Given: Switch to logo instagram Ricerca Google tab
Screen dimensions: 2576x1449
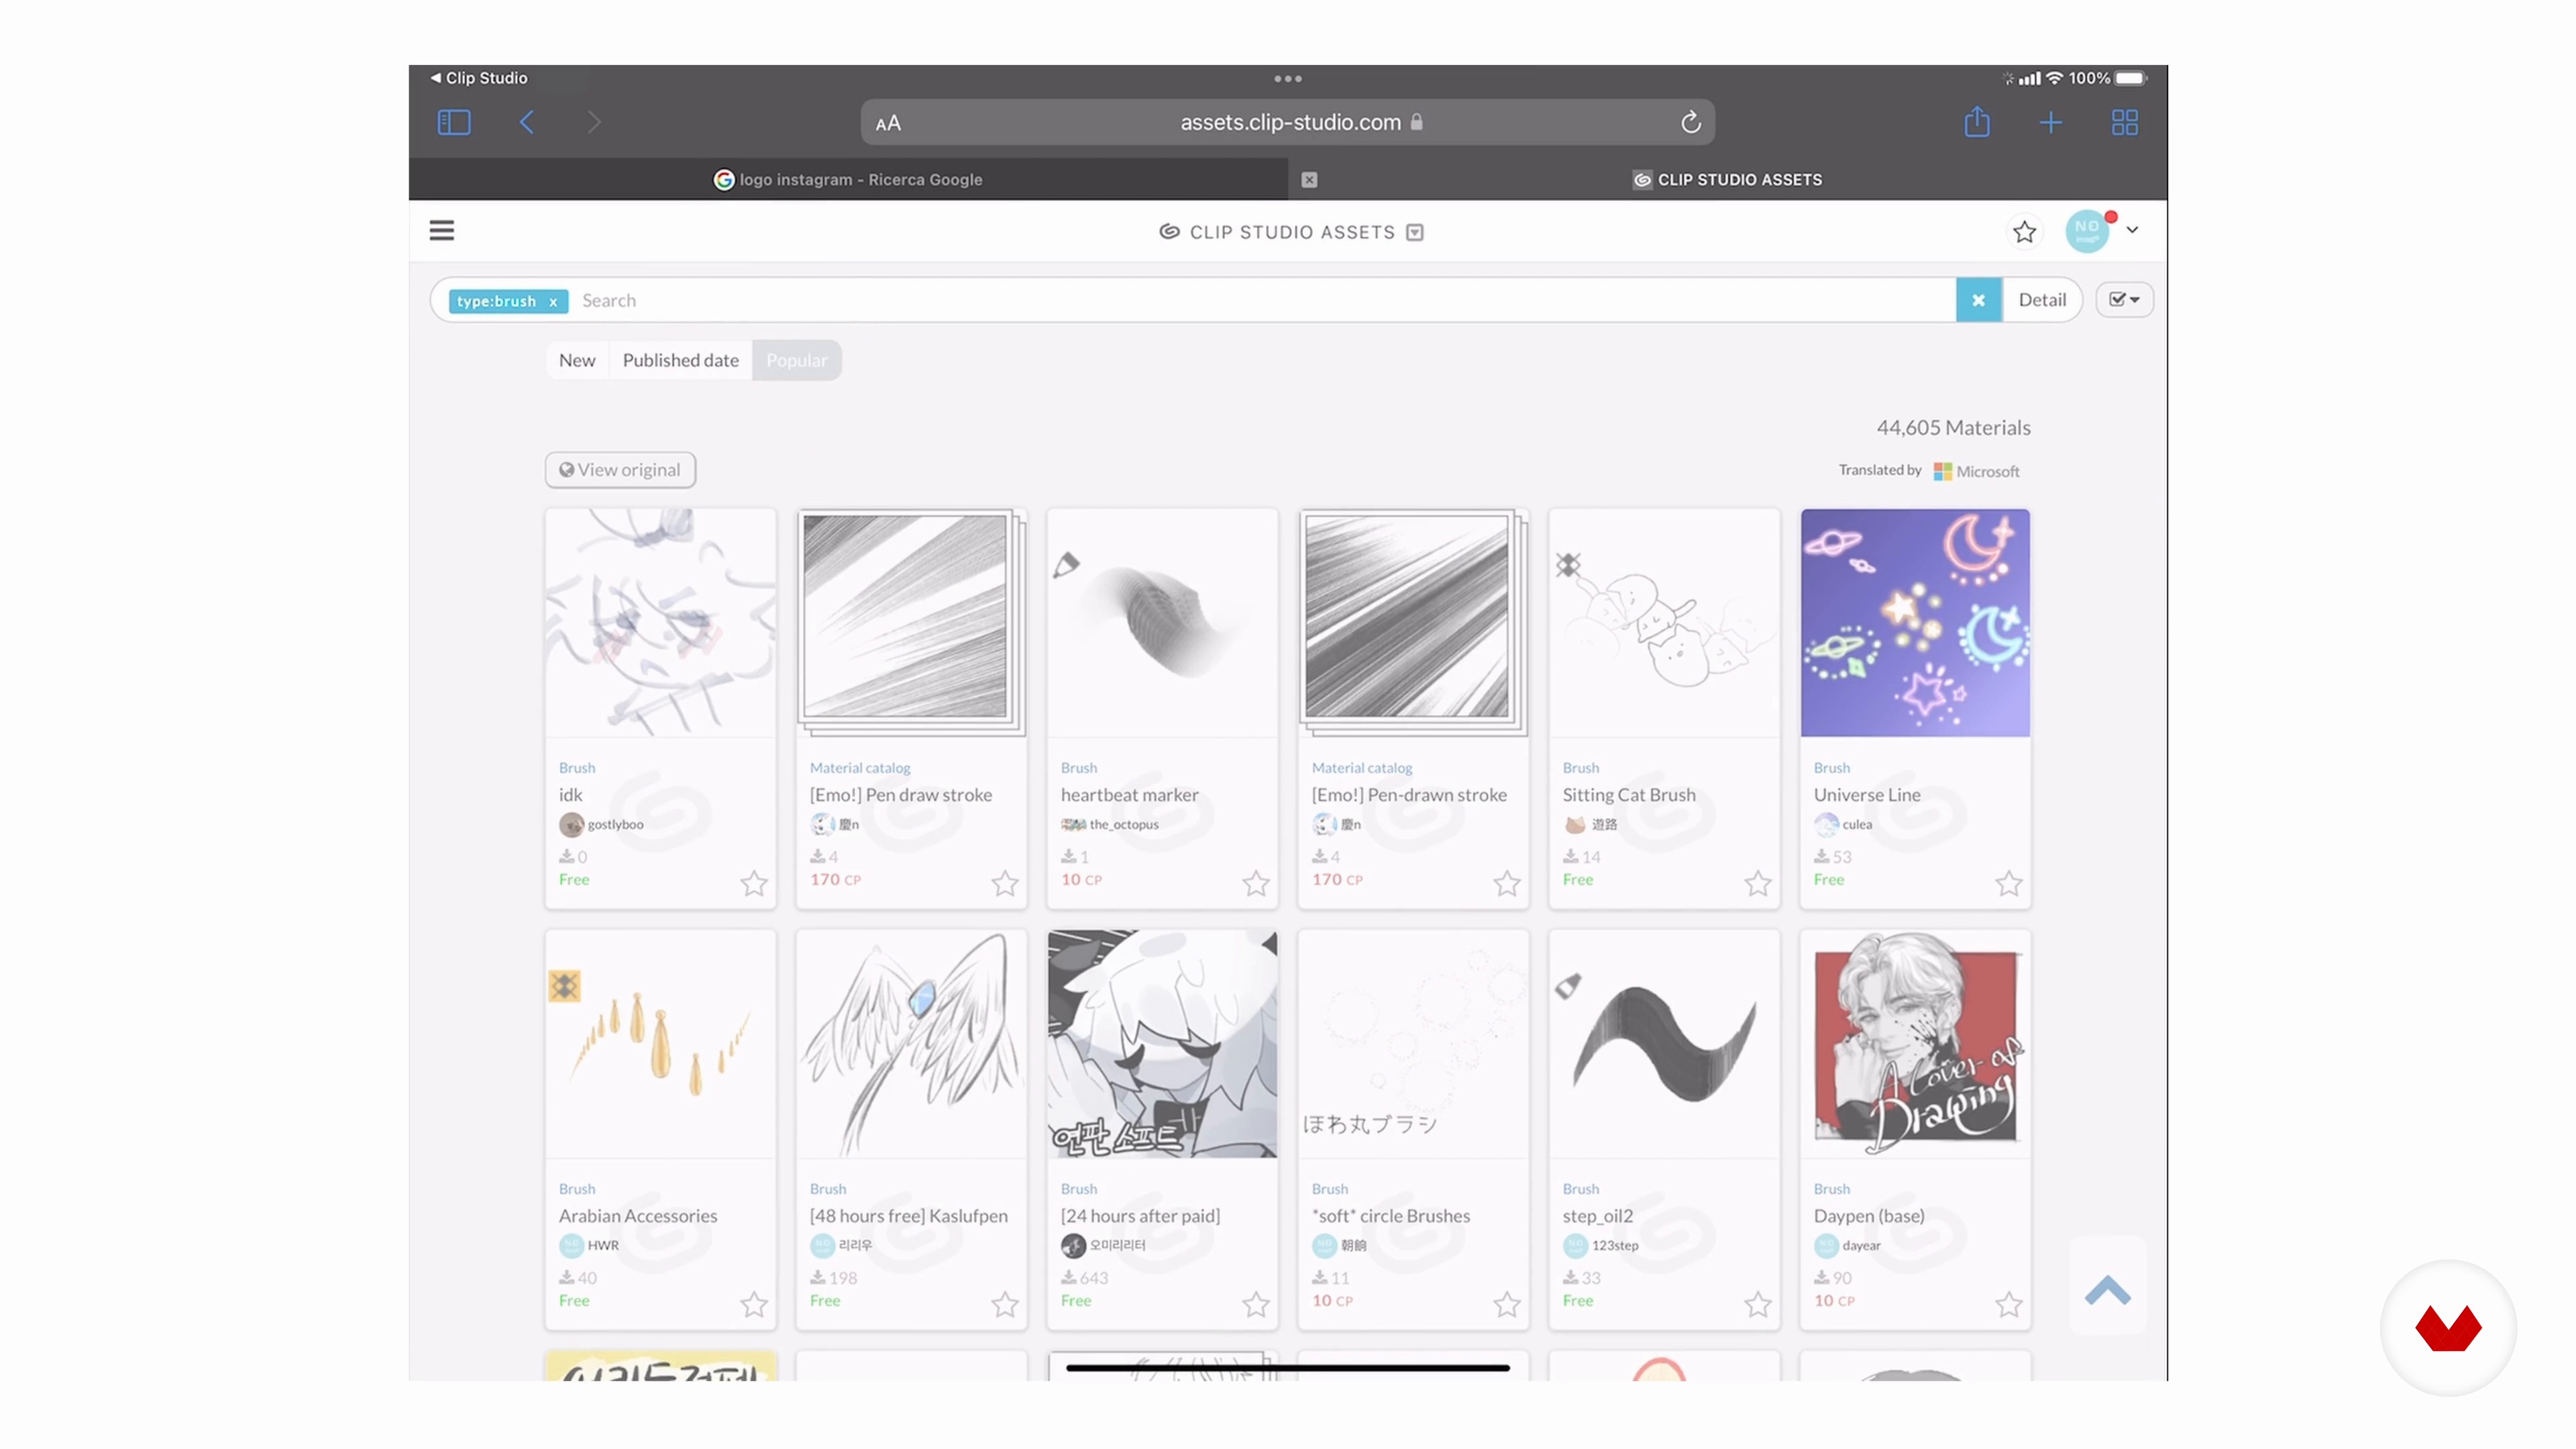Looking at the screenshot, I should point(848,180).
